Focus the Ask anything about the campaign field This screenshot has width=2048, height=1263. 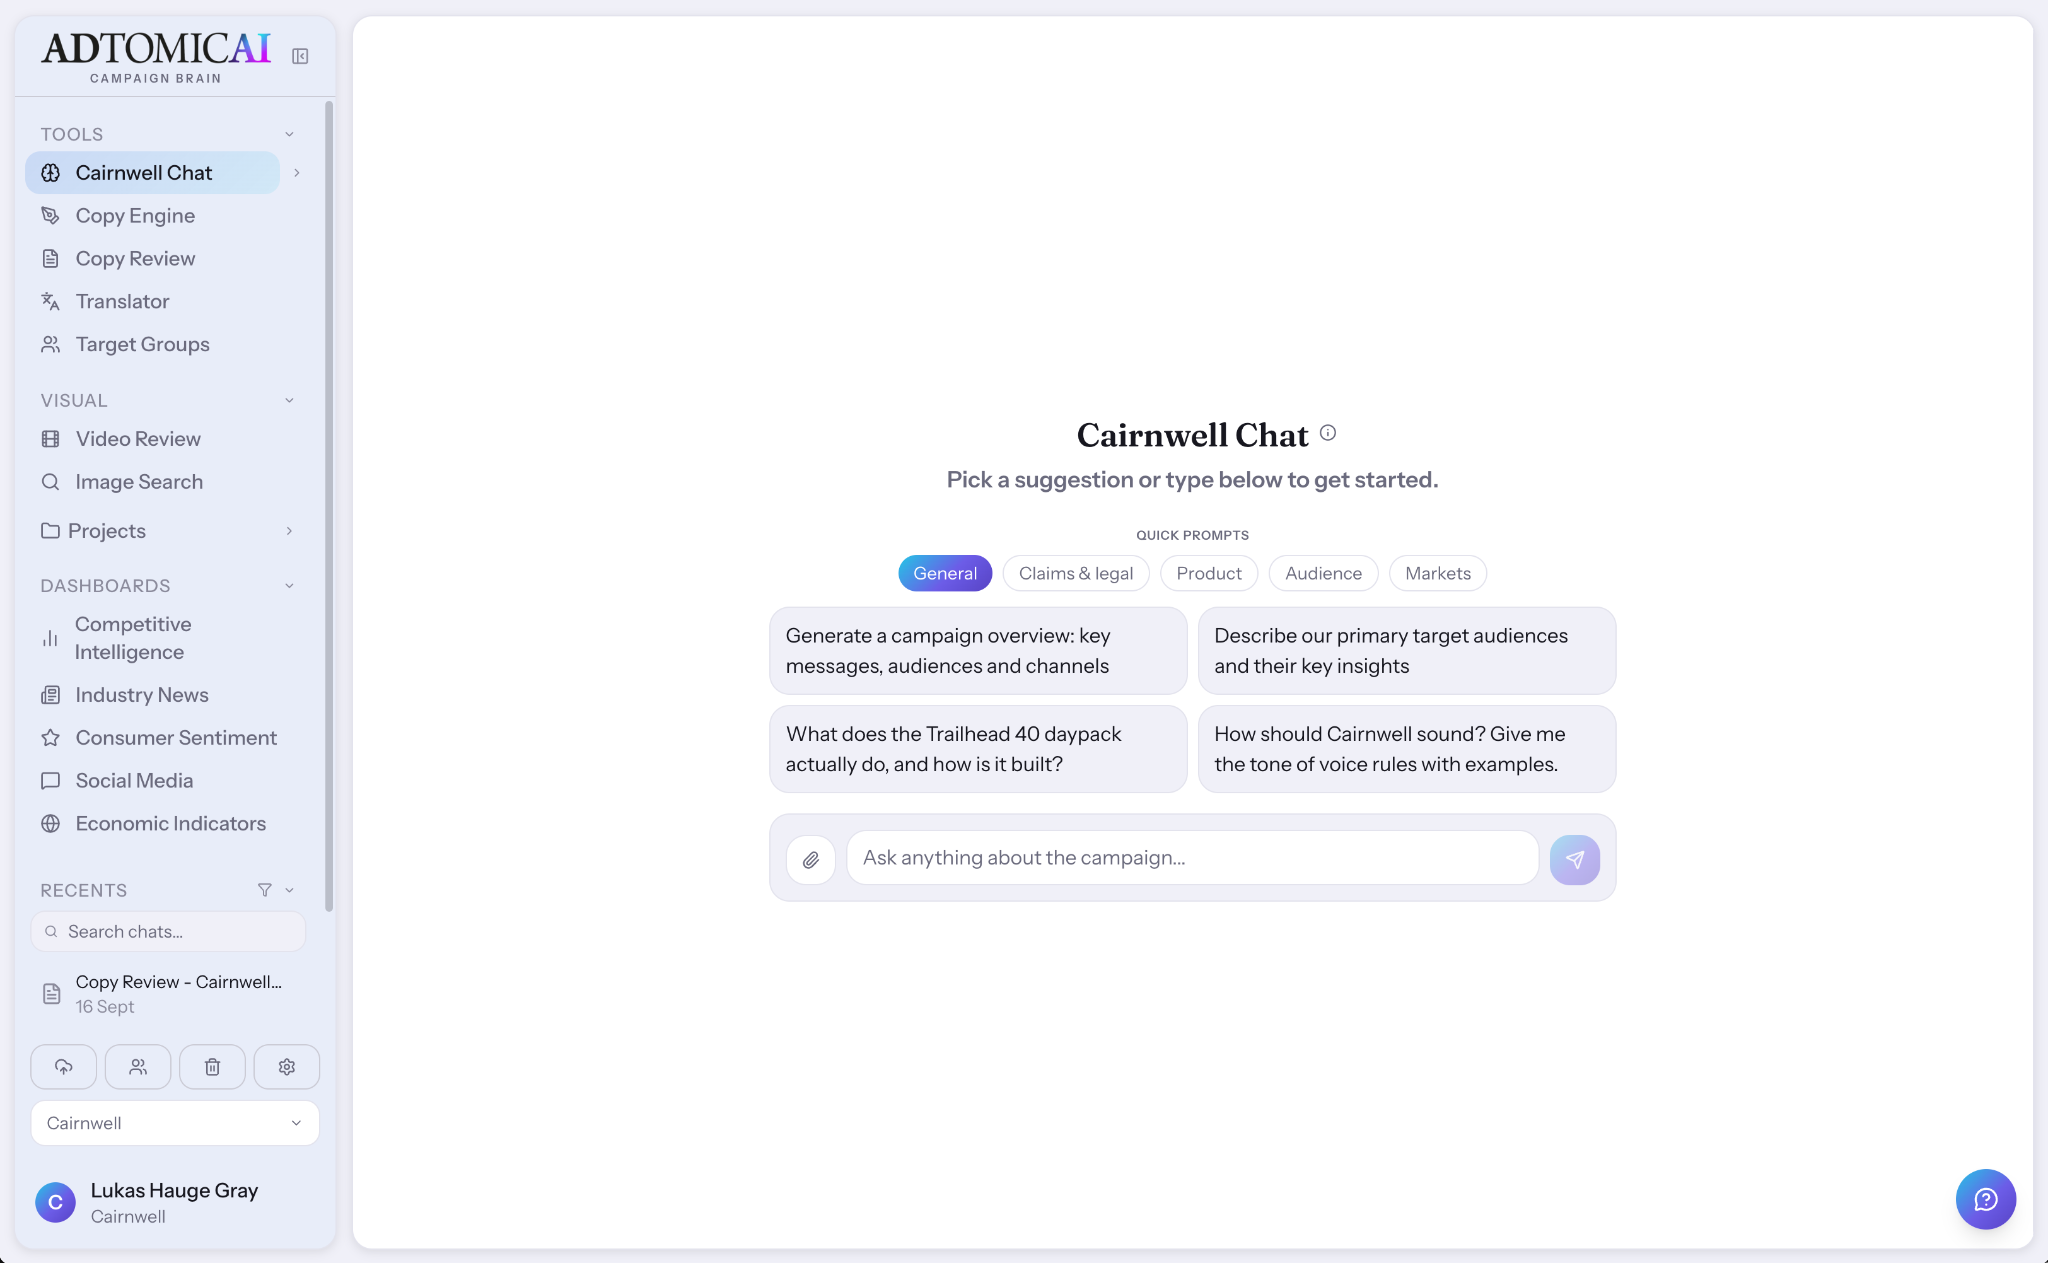click(x=1192, y=858)
